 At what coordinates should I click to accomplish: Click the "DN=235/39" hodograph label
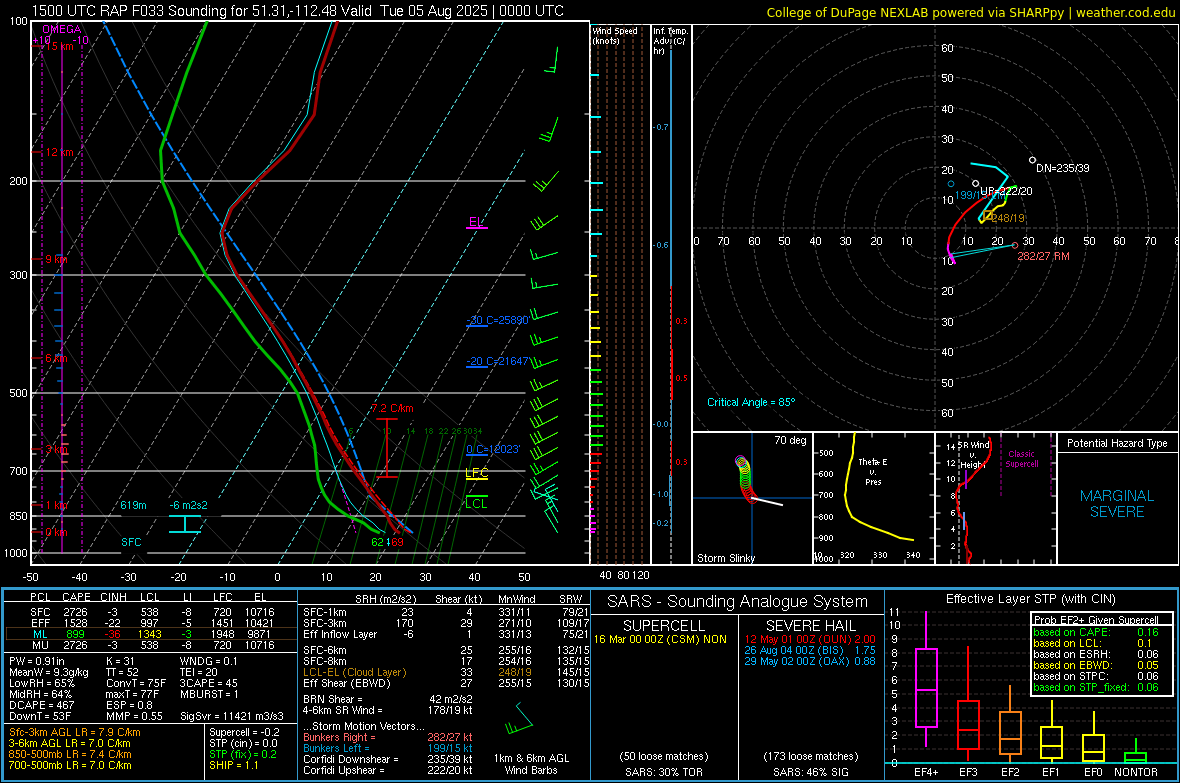(x=1063, y=168)
